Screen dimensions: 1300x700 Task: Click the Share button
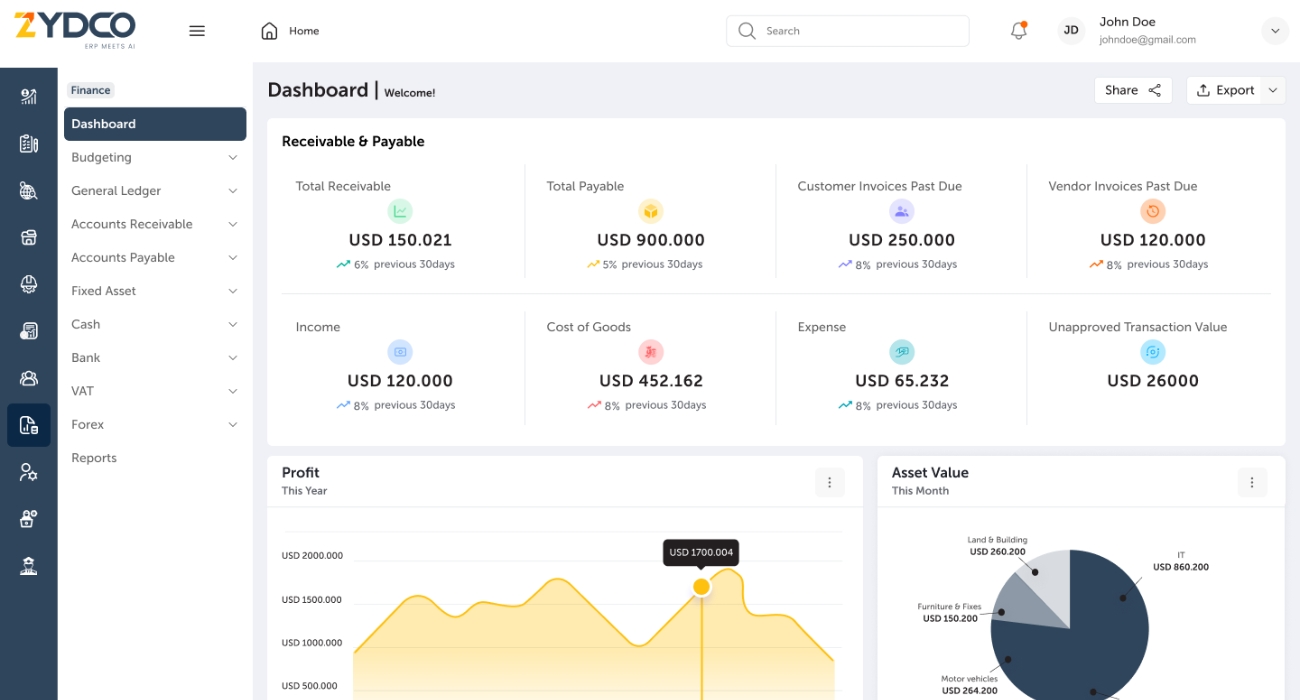point(1132,90)
